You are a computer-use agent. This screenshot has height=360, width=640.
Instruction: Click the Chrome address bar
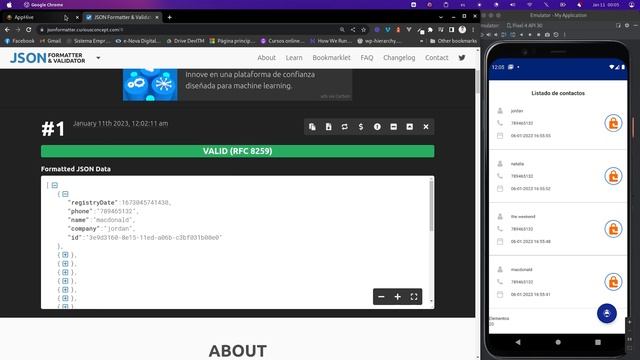coord(188,29)
